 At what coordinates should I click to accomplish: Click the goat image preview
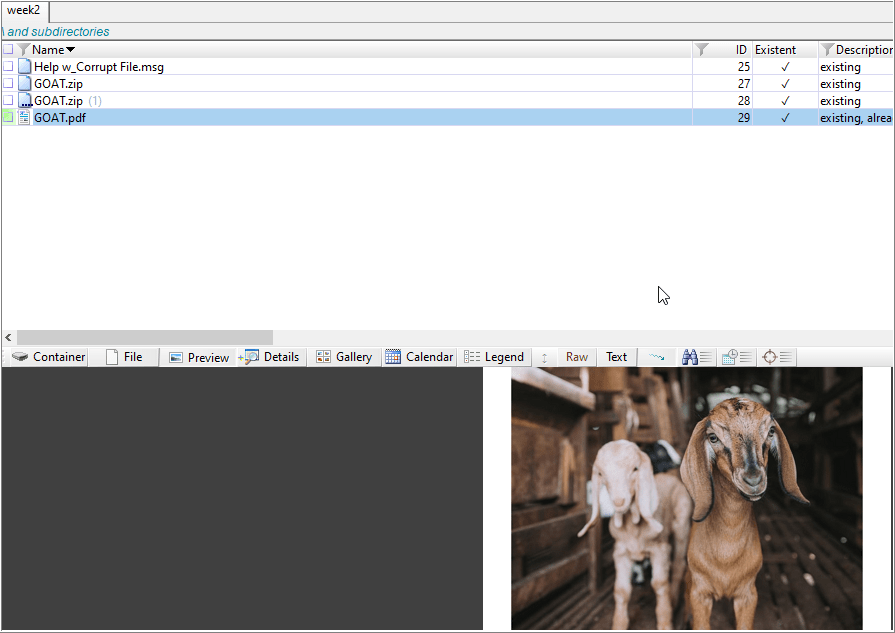(x=686, y=498)
